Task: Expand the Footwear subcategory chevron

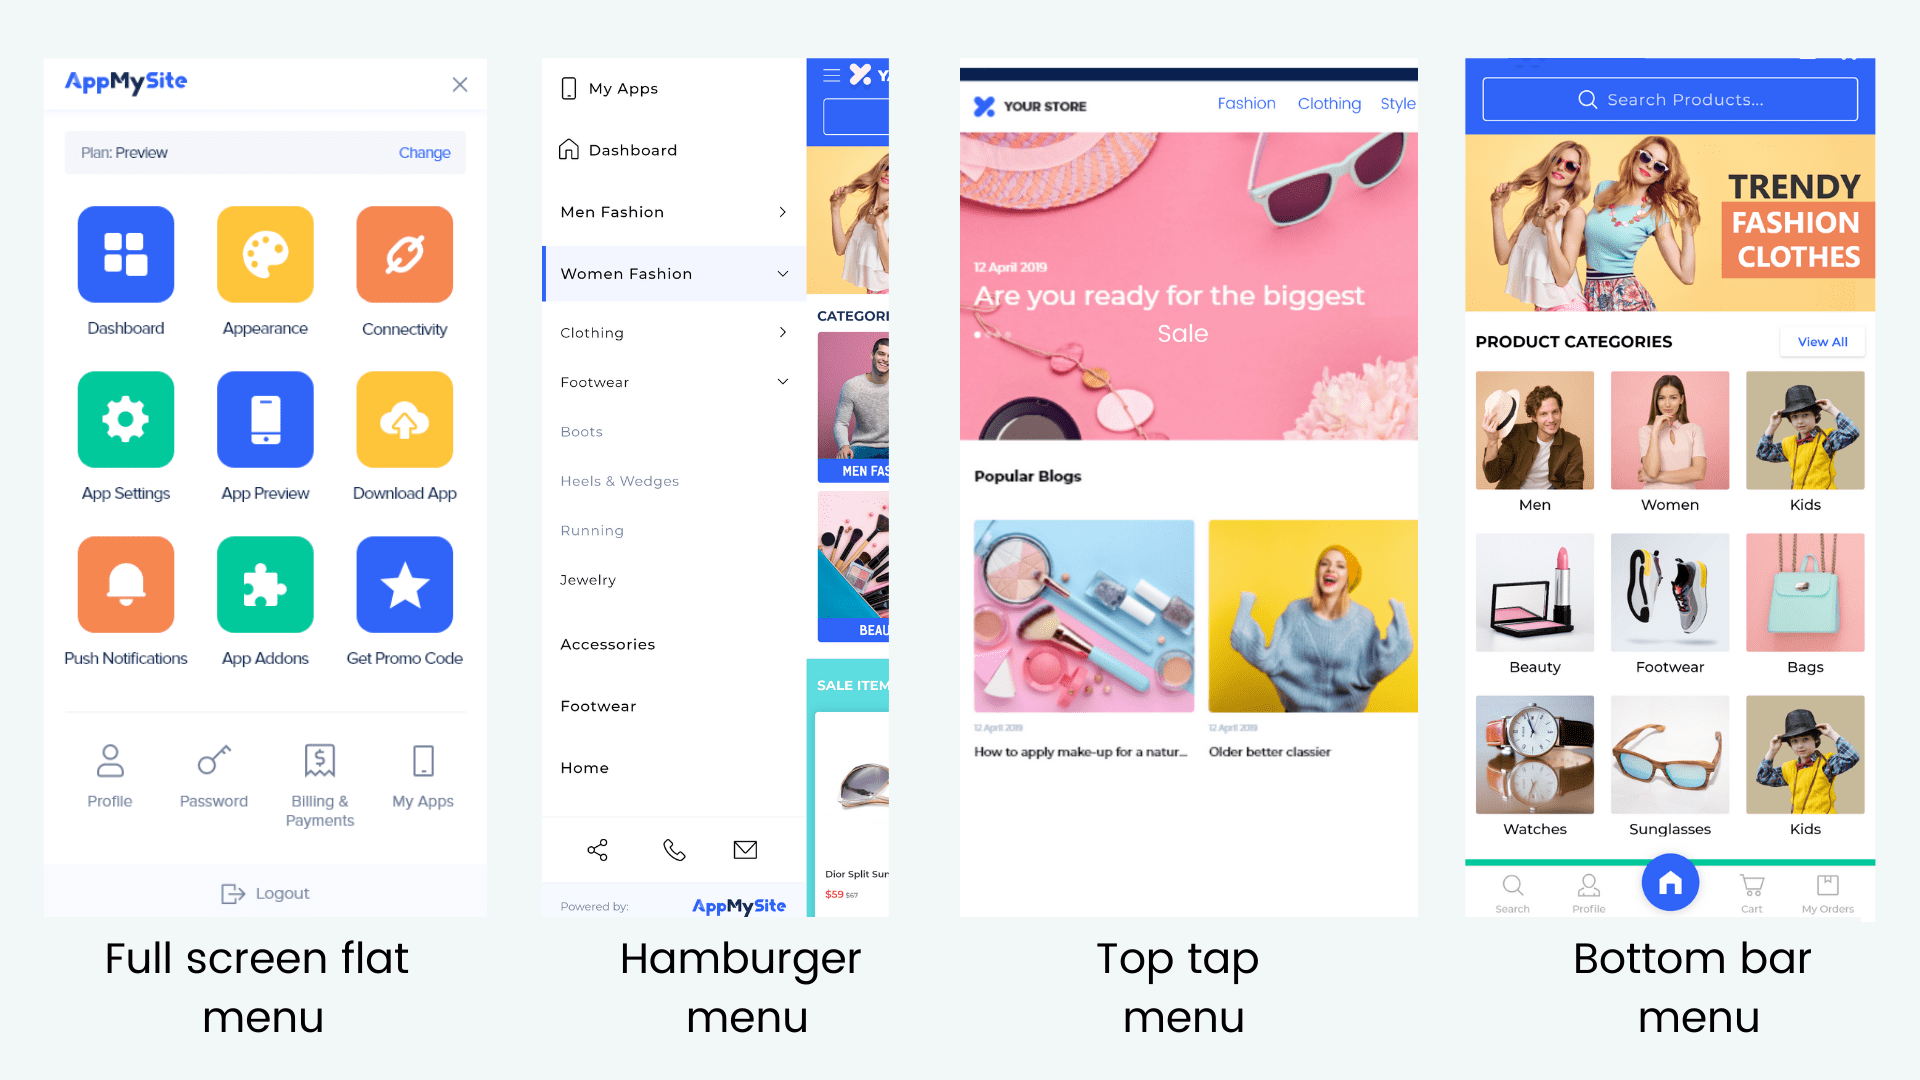Action: [x=781, y=382]
